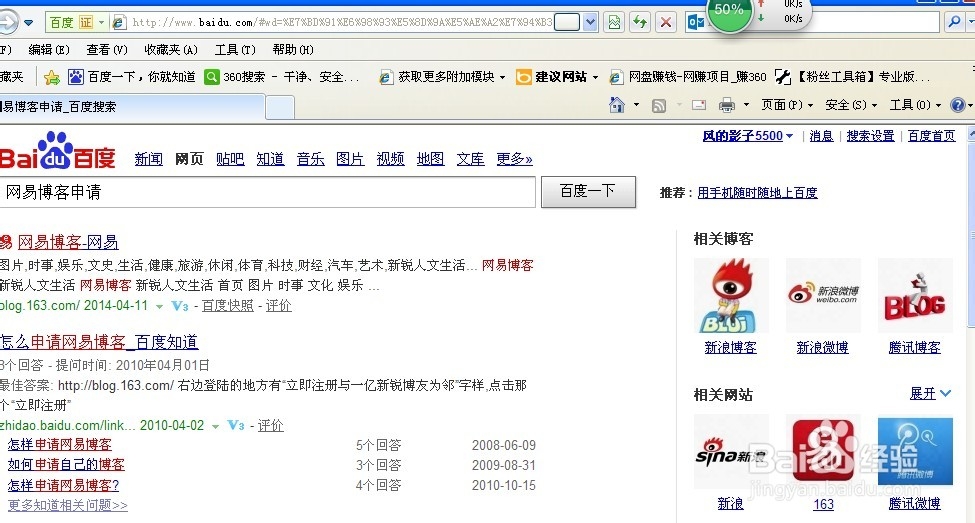This screenshot has width=975, height=523.
Task: Click 更多知道相关问题>> link
Action: (x=68, y=505)
